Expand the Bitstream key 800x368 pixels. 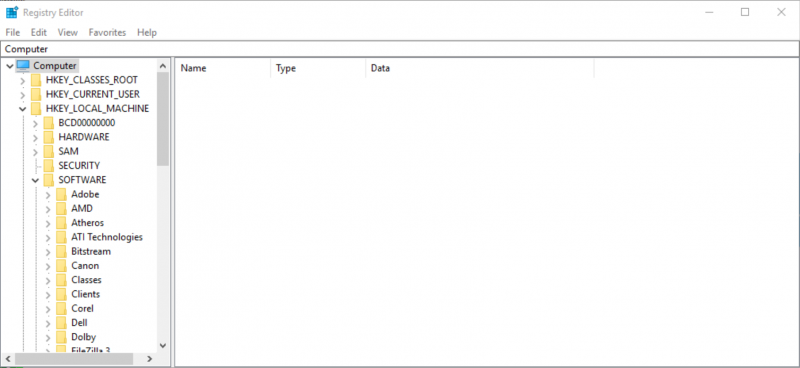(48, 252)
